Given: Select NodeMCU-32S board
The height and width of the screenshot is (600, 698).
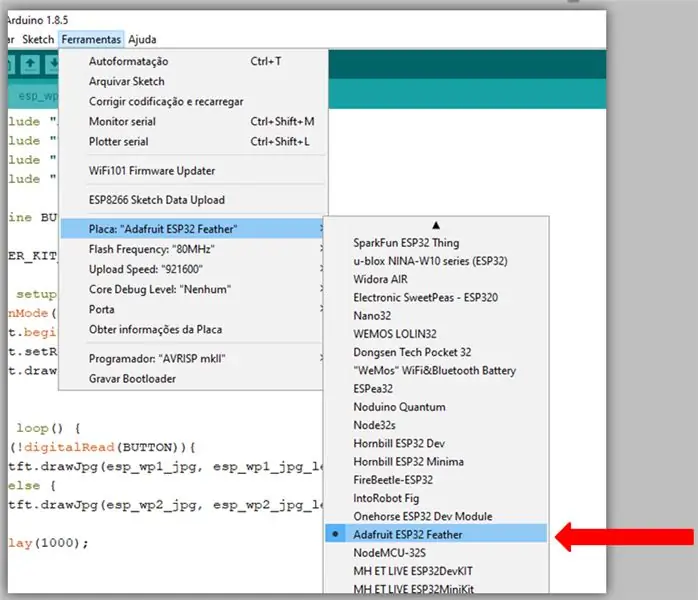Looking at the screenshot, I should tap(436, 553).
